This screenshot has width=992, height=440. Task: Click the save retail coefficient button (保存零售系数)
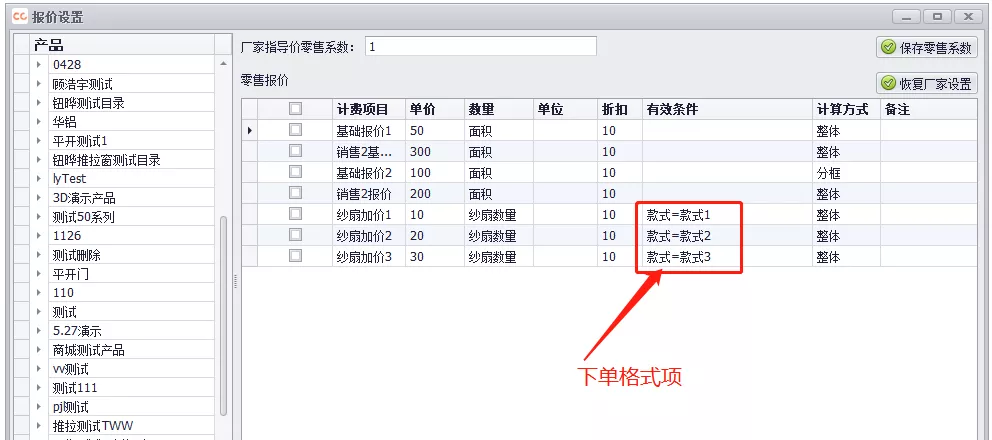coord(927,47)
